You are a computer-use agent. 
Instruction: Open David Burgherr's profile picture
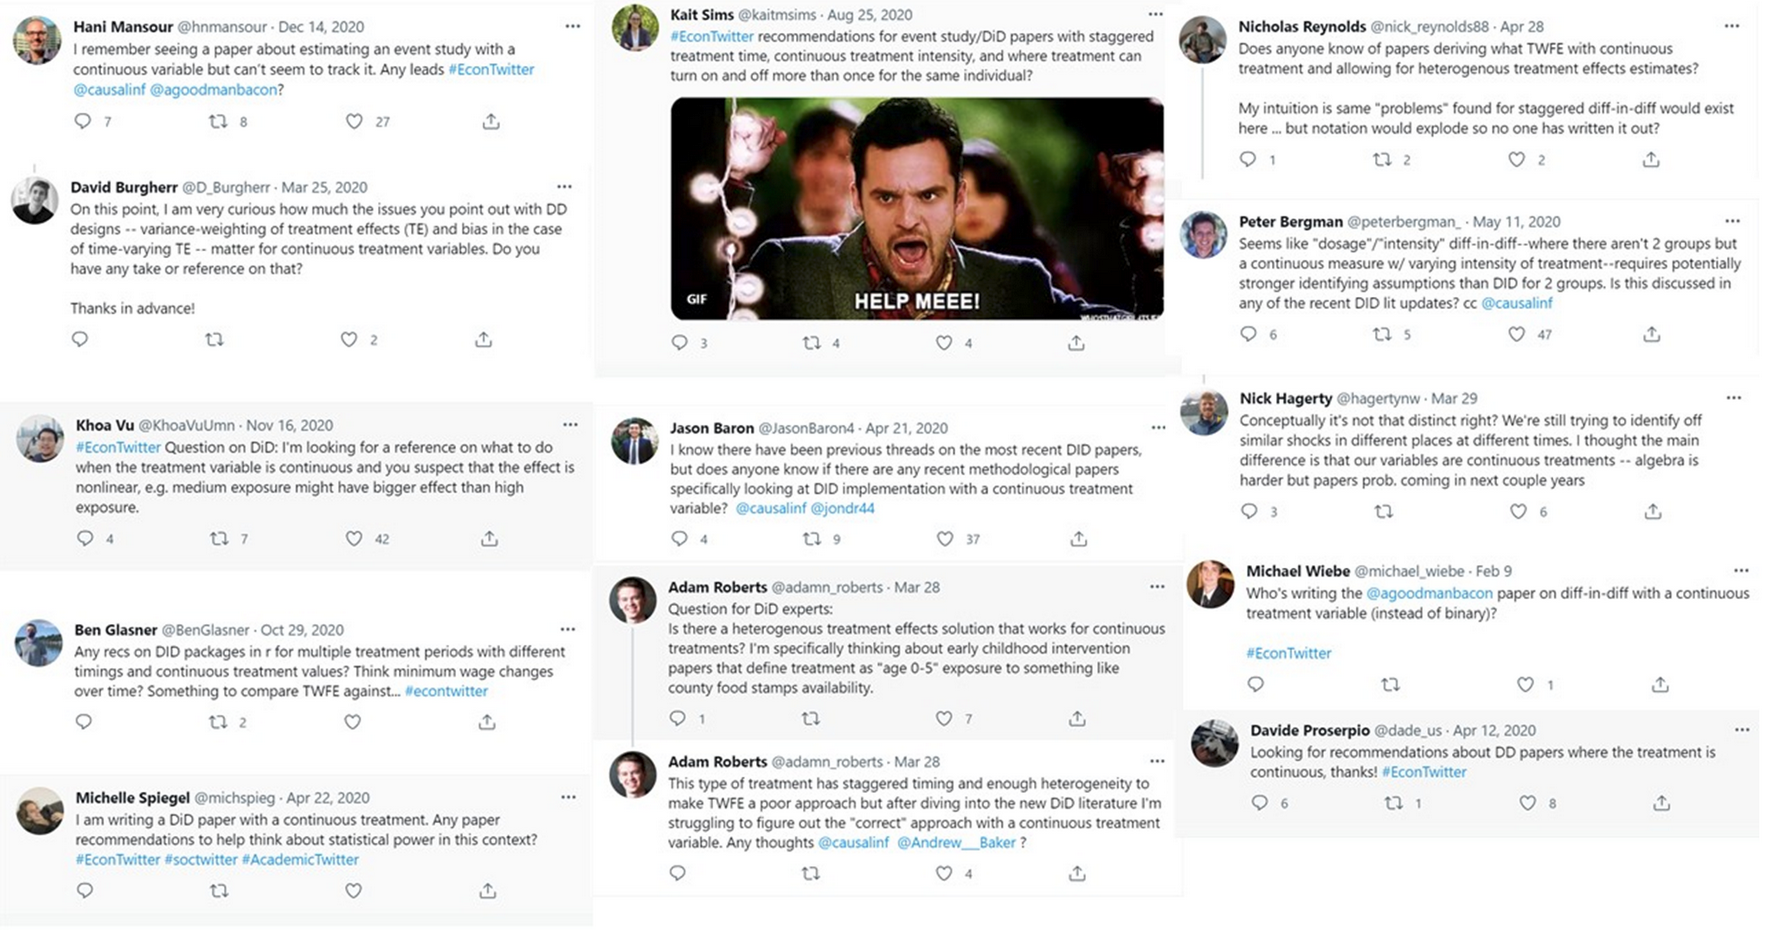34,201
